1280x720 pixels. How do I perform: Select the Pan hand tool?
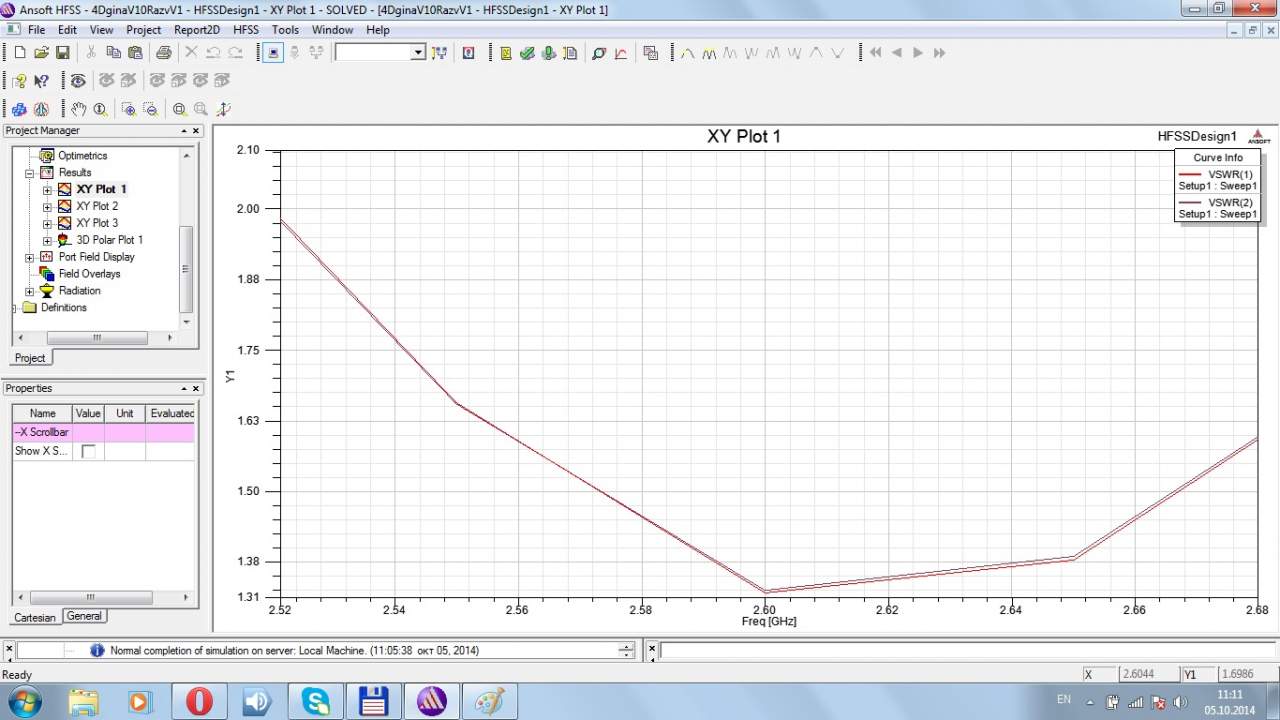(x=78, y=109)
